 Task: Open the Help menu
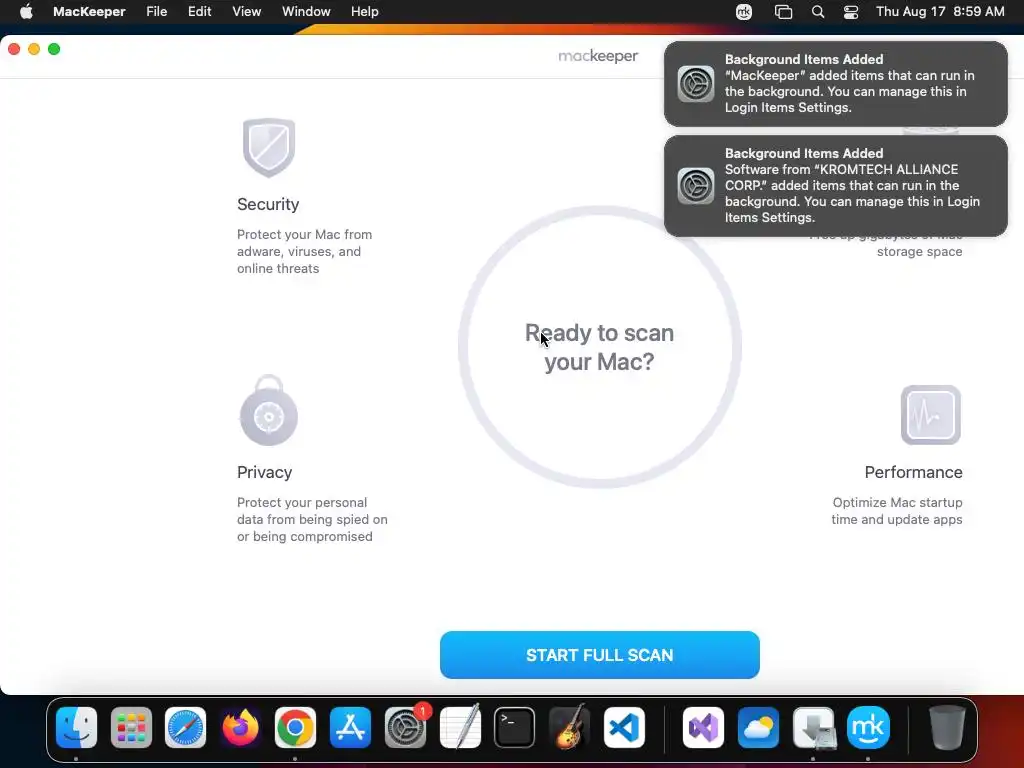pos(364,12)
